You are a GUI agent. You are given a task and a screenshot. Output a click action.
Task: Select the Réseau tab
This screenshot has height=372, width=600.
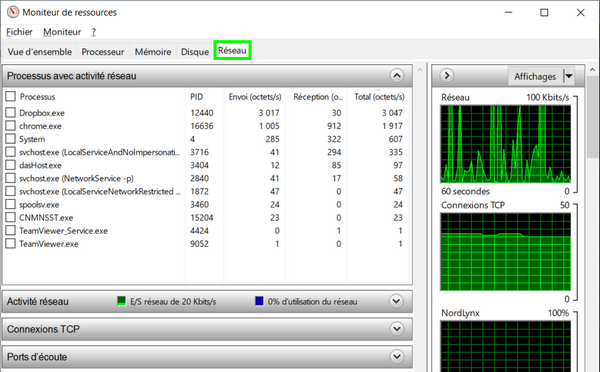(232, 51)
